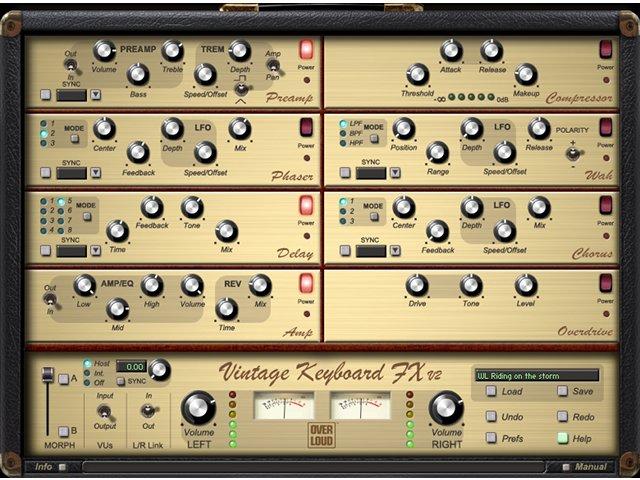This screenshot has height=480, width=640.
Task: Click the tempo value field 0.00
Action: click(x=131, y=367)
